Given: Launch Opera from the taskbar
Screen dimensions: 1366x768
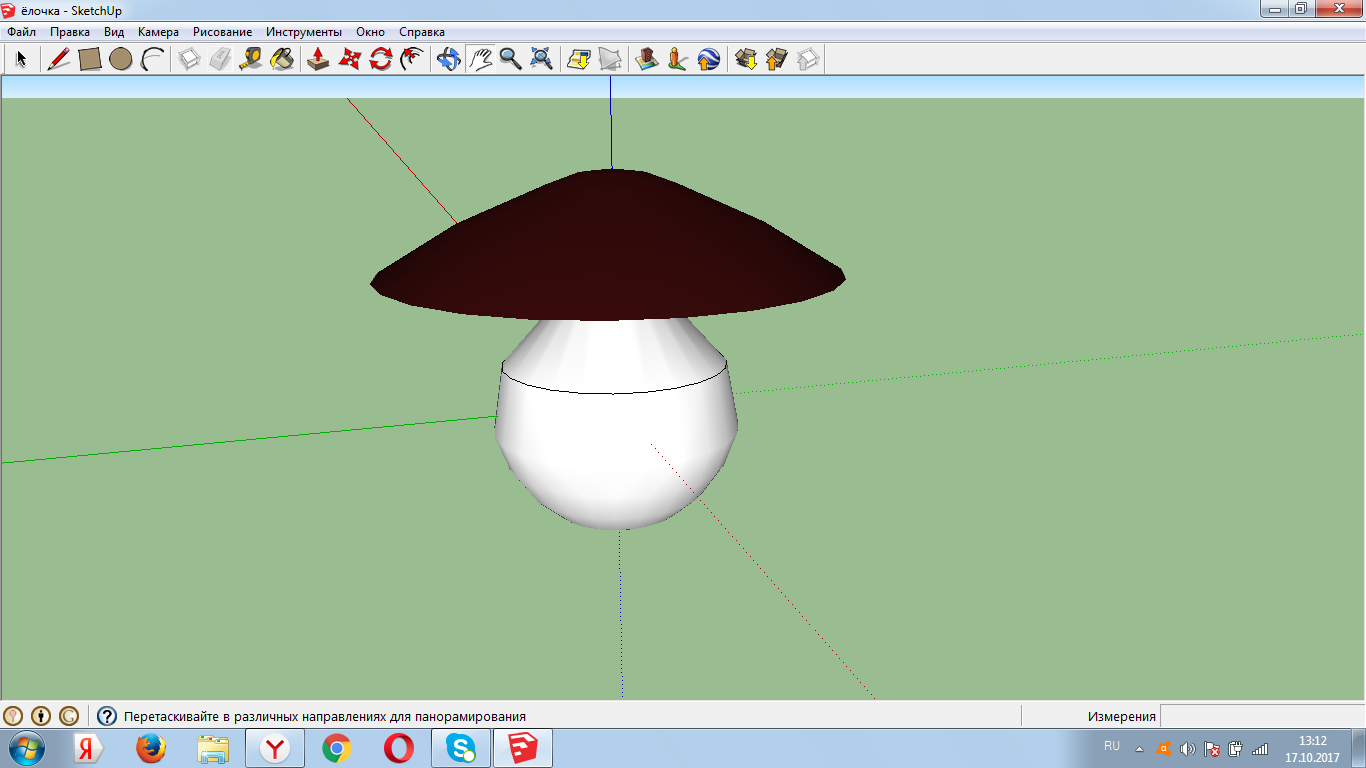Looking at the screenshot, I should coord(399,748).
